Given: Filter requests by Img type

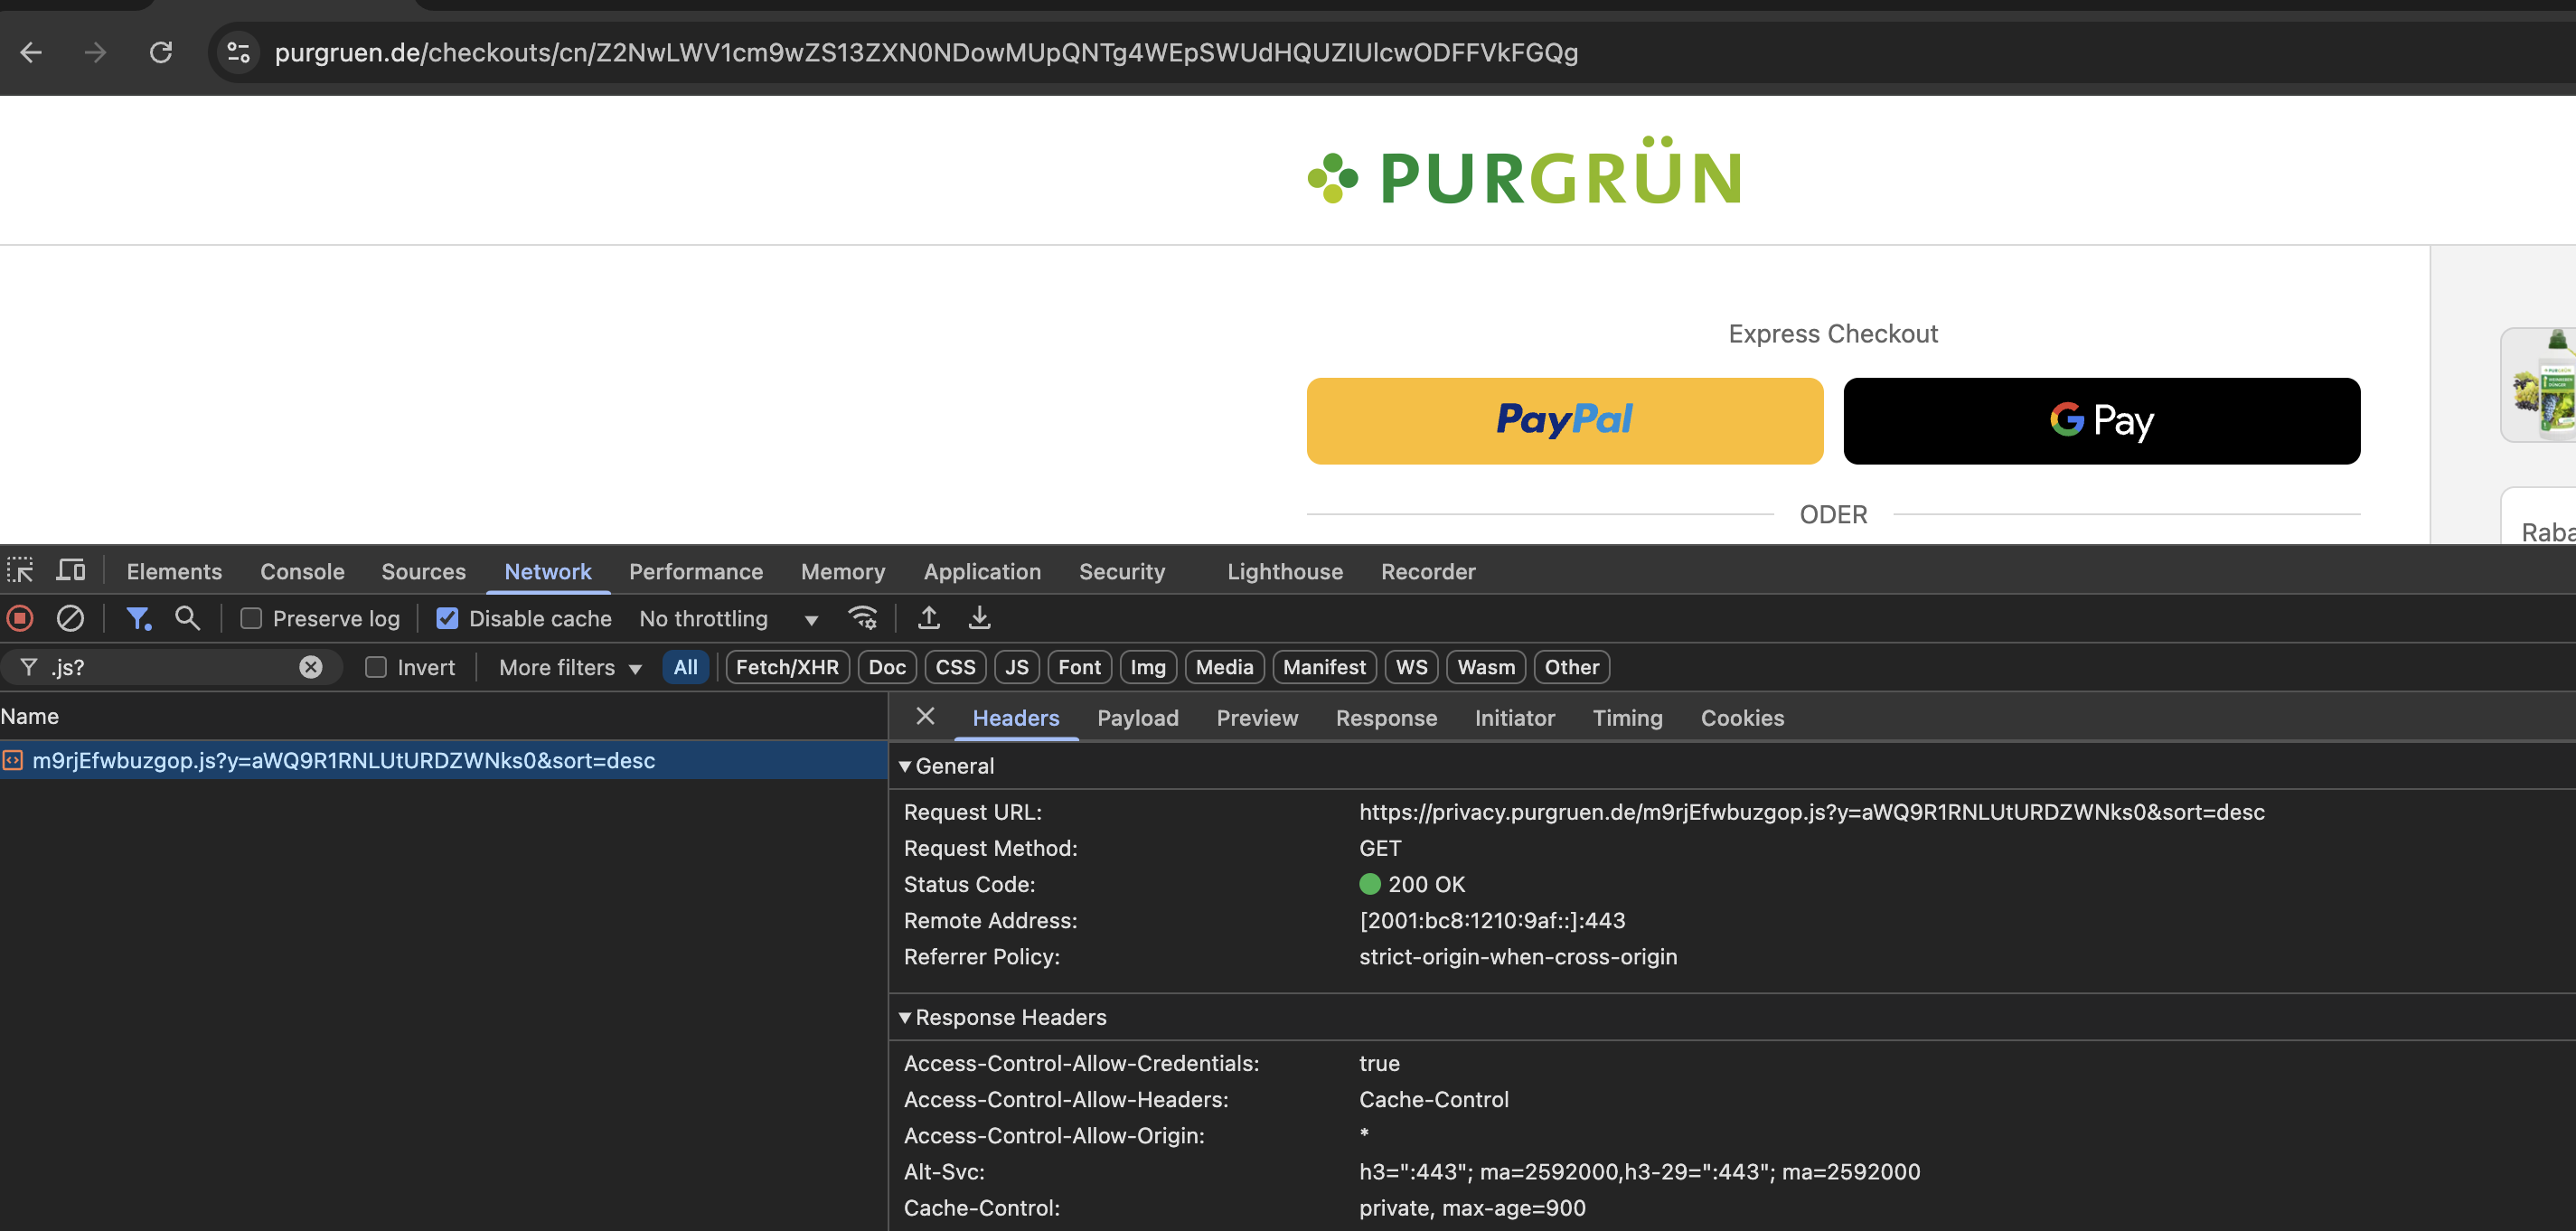Looking at the screenshot, I should click(1148, 667).
